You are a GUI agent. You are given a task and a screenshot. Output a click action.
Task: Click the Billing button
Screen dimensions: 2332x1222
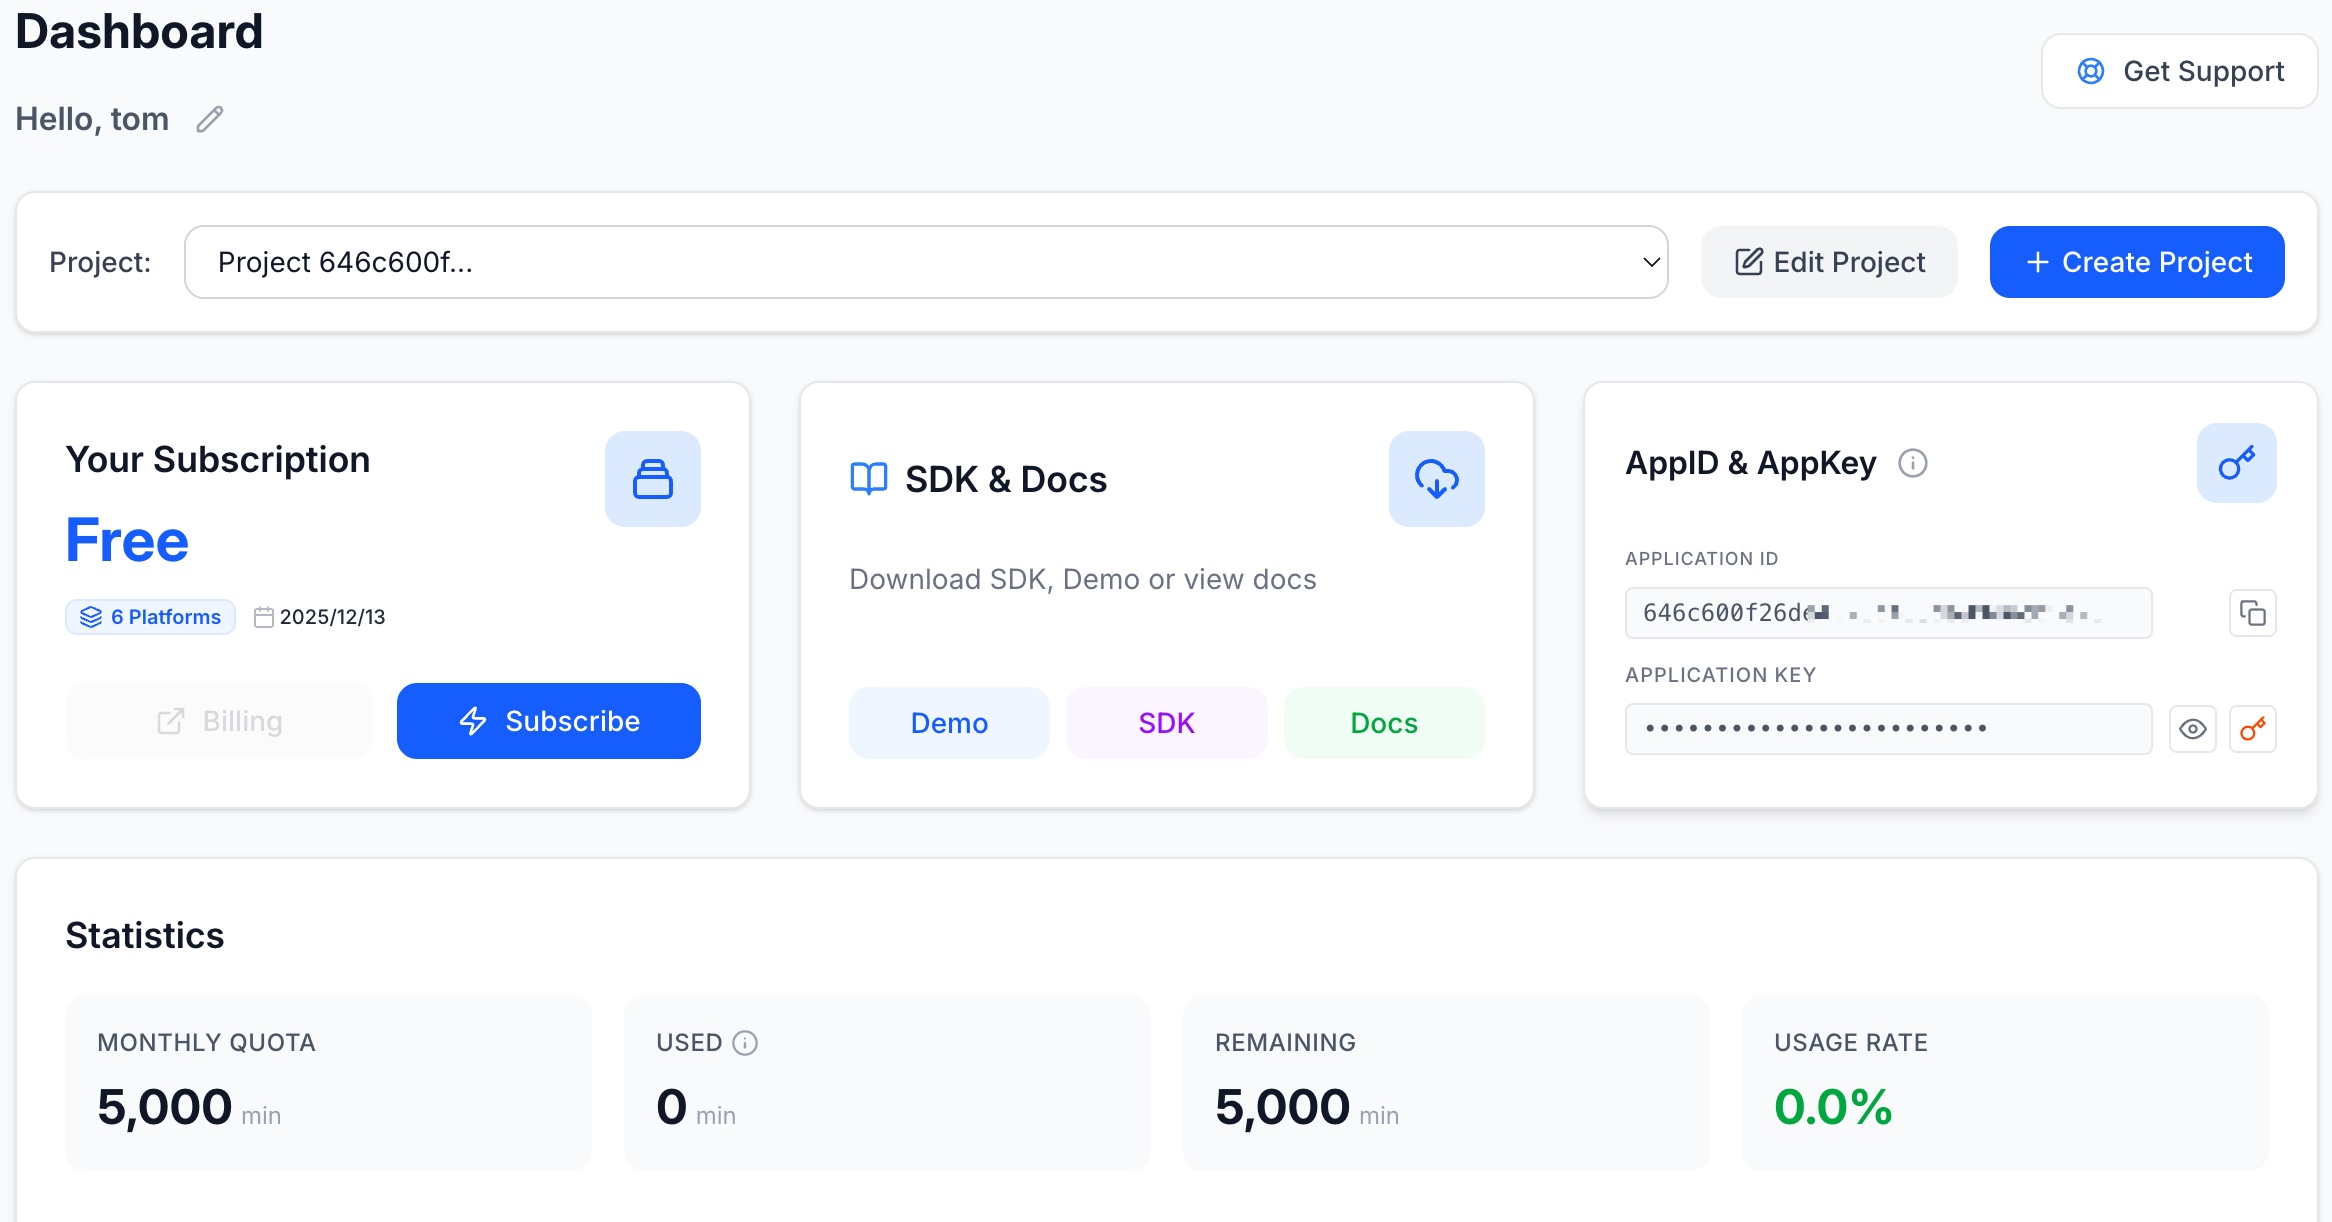(219, 721)
